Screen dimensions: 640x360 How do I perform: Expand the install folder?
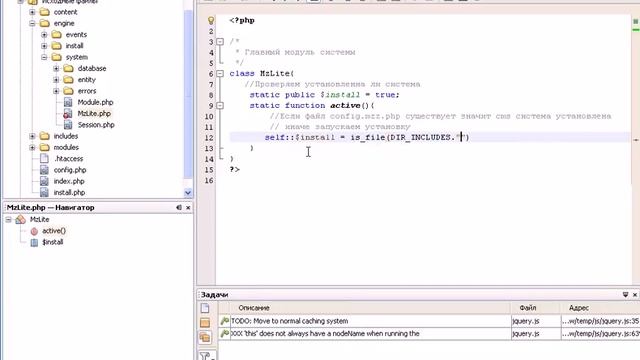click(x=44, y=46)
